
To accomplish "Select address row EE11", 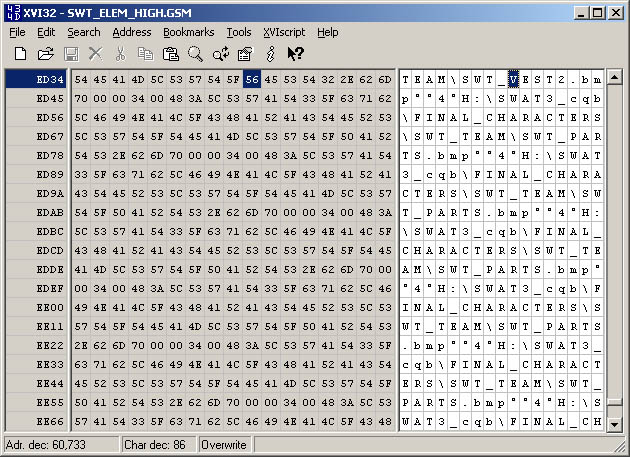I will [x=36, y=326].
